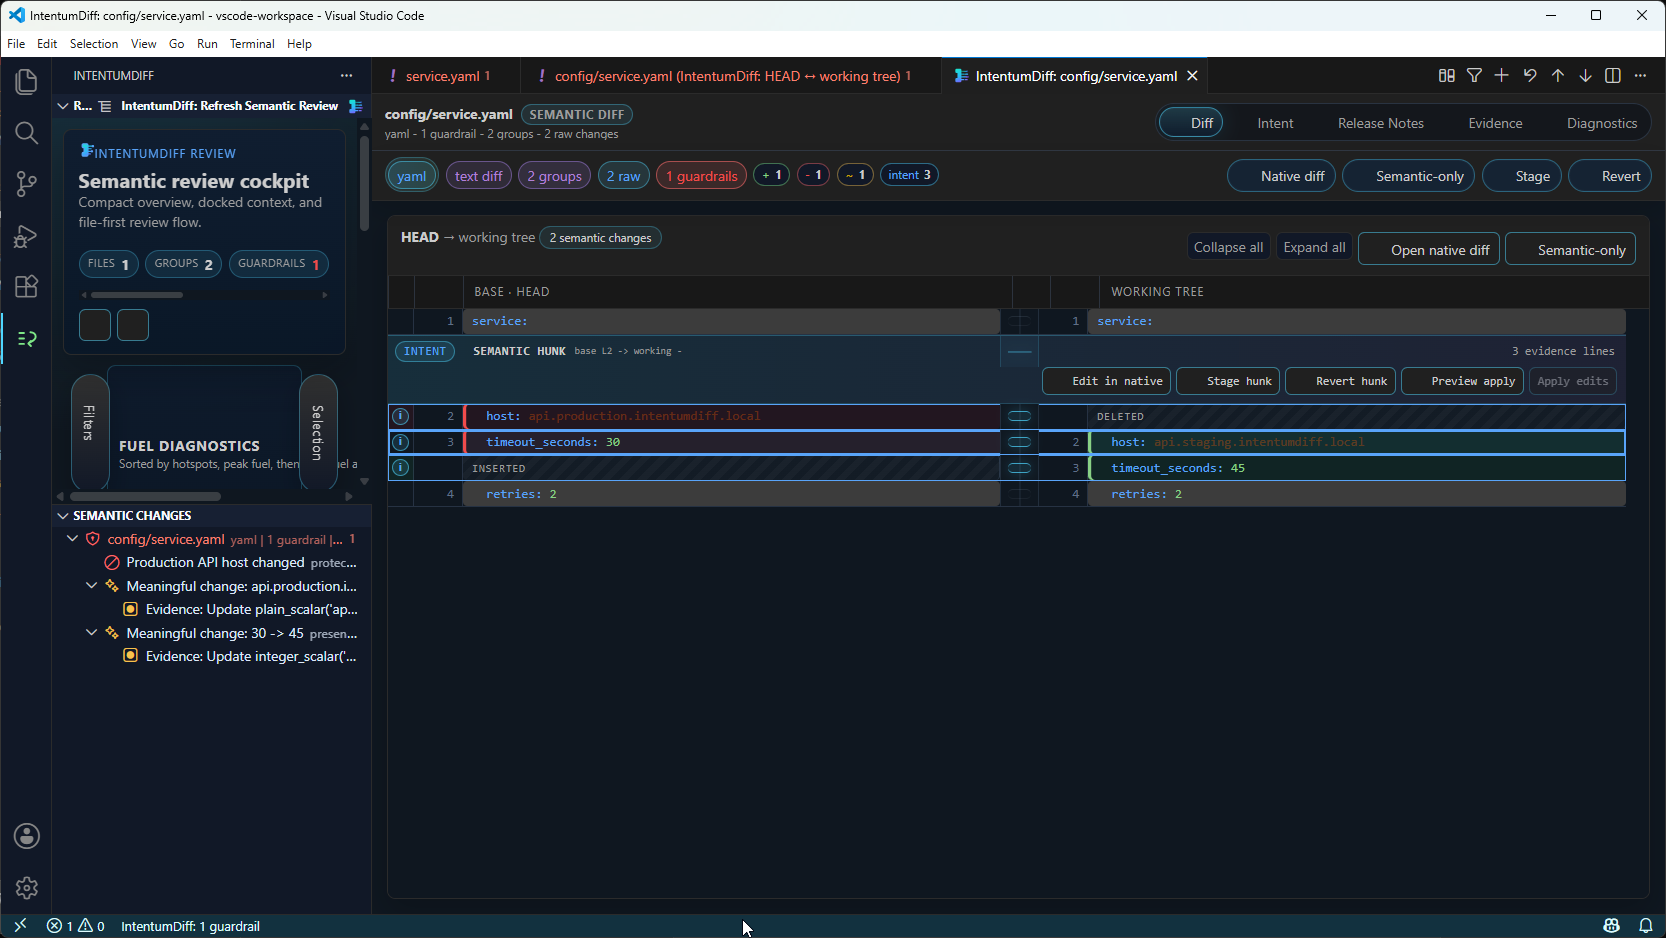Toggle the deletions -1 filter chip
The image size is (1666, 938).
[814, 175]
